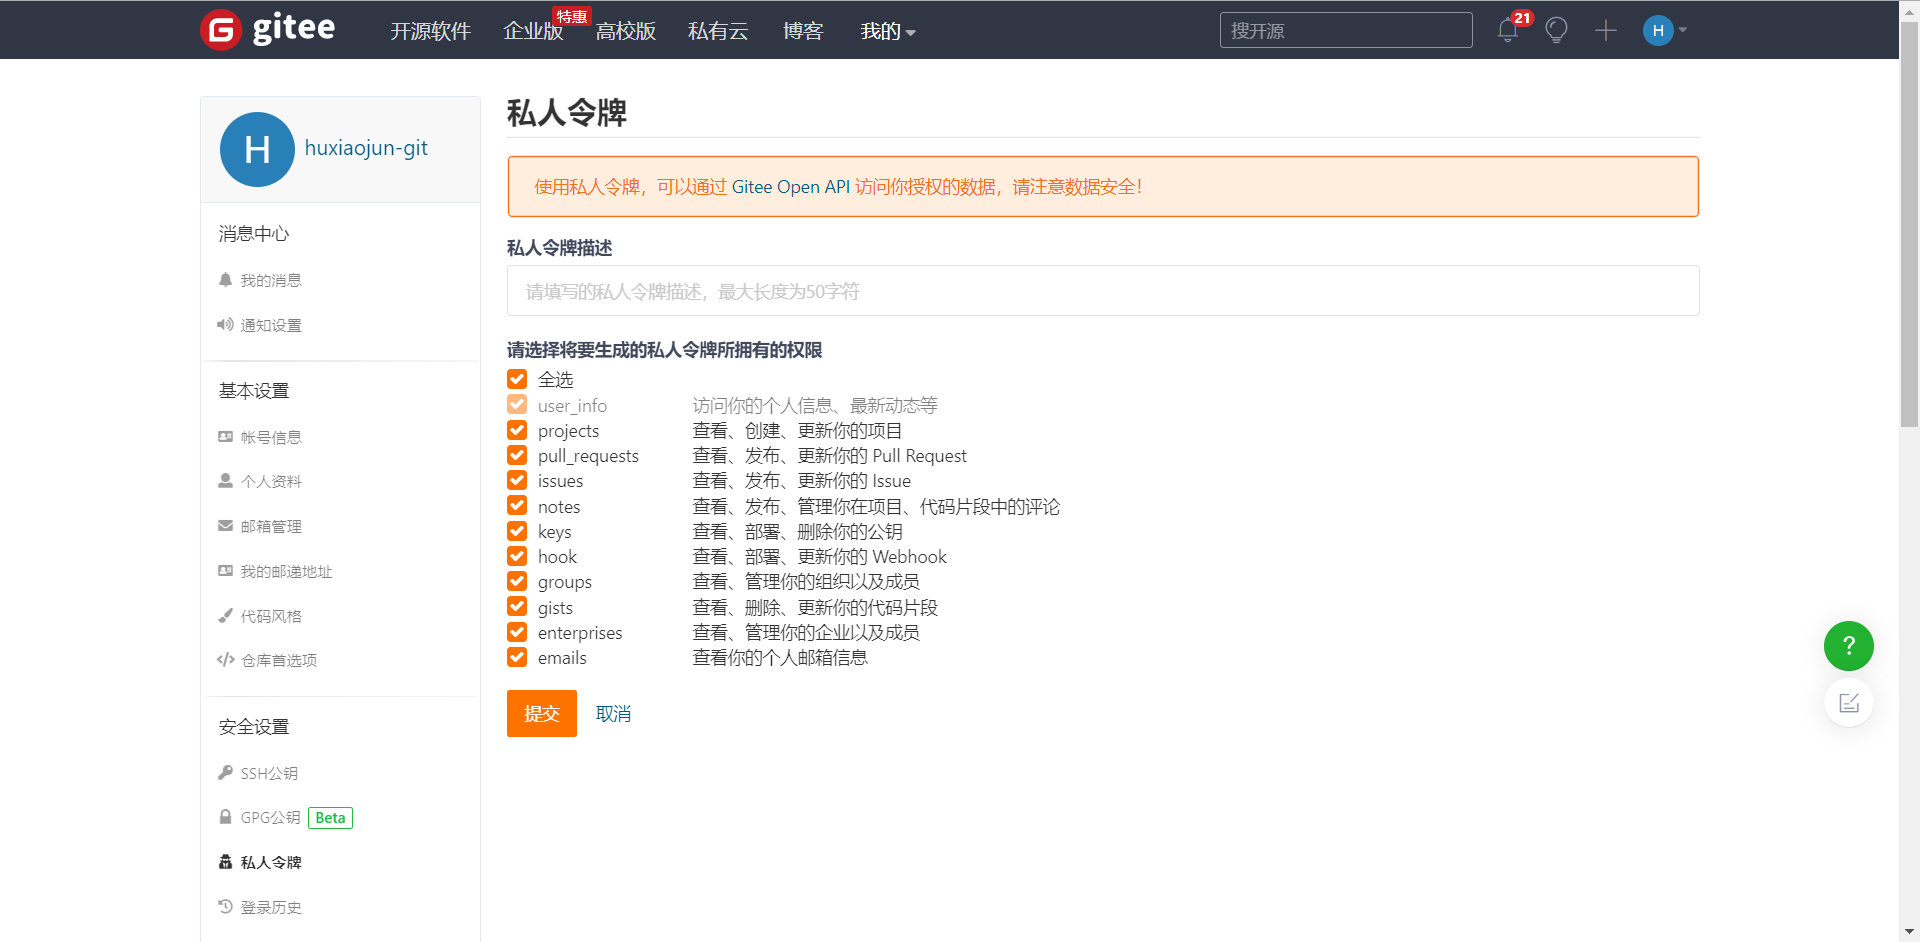Expand the 我的 dropdown menu
Viewport: 1920px width, 942px height.
[x=888, y=32]
